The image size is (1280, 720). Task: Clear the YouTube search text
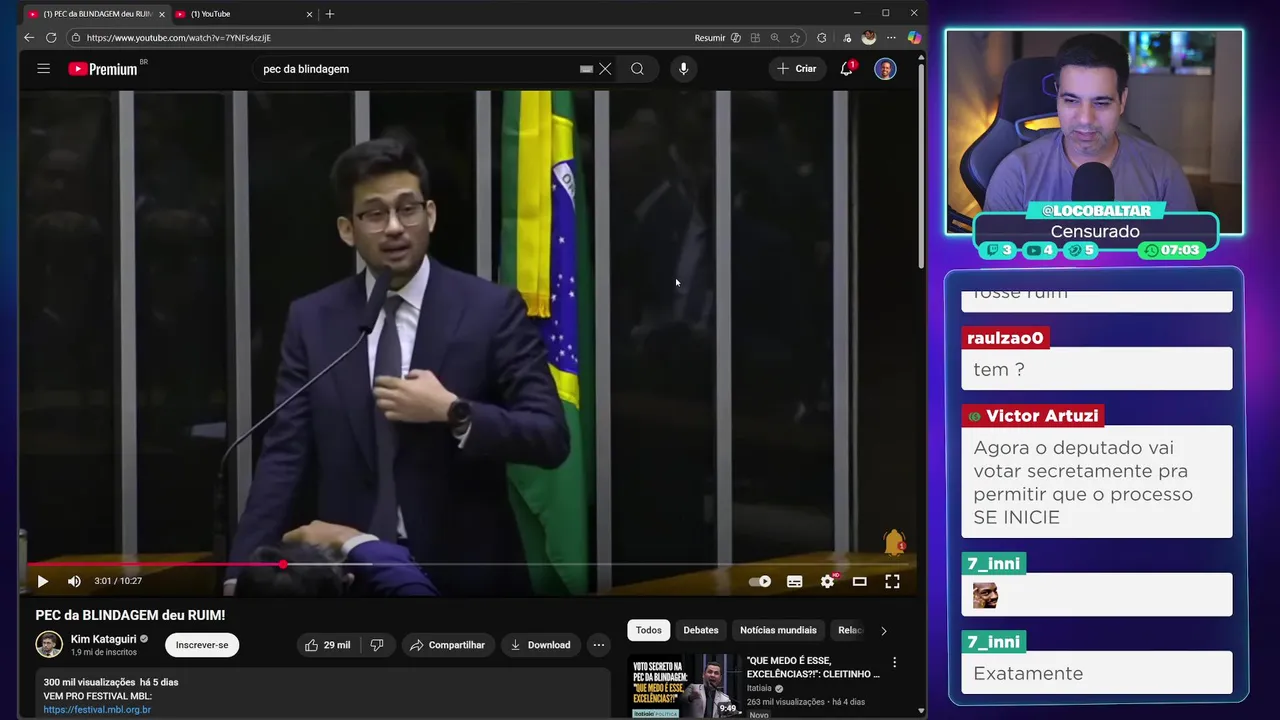tap(605, 69)
